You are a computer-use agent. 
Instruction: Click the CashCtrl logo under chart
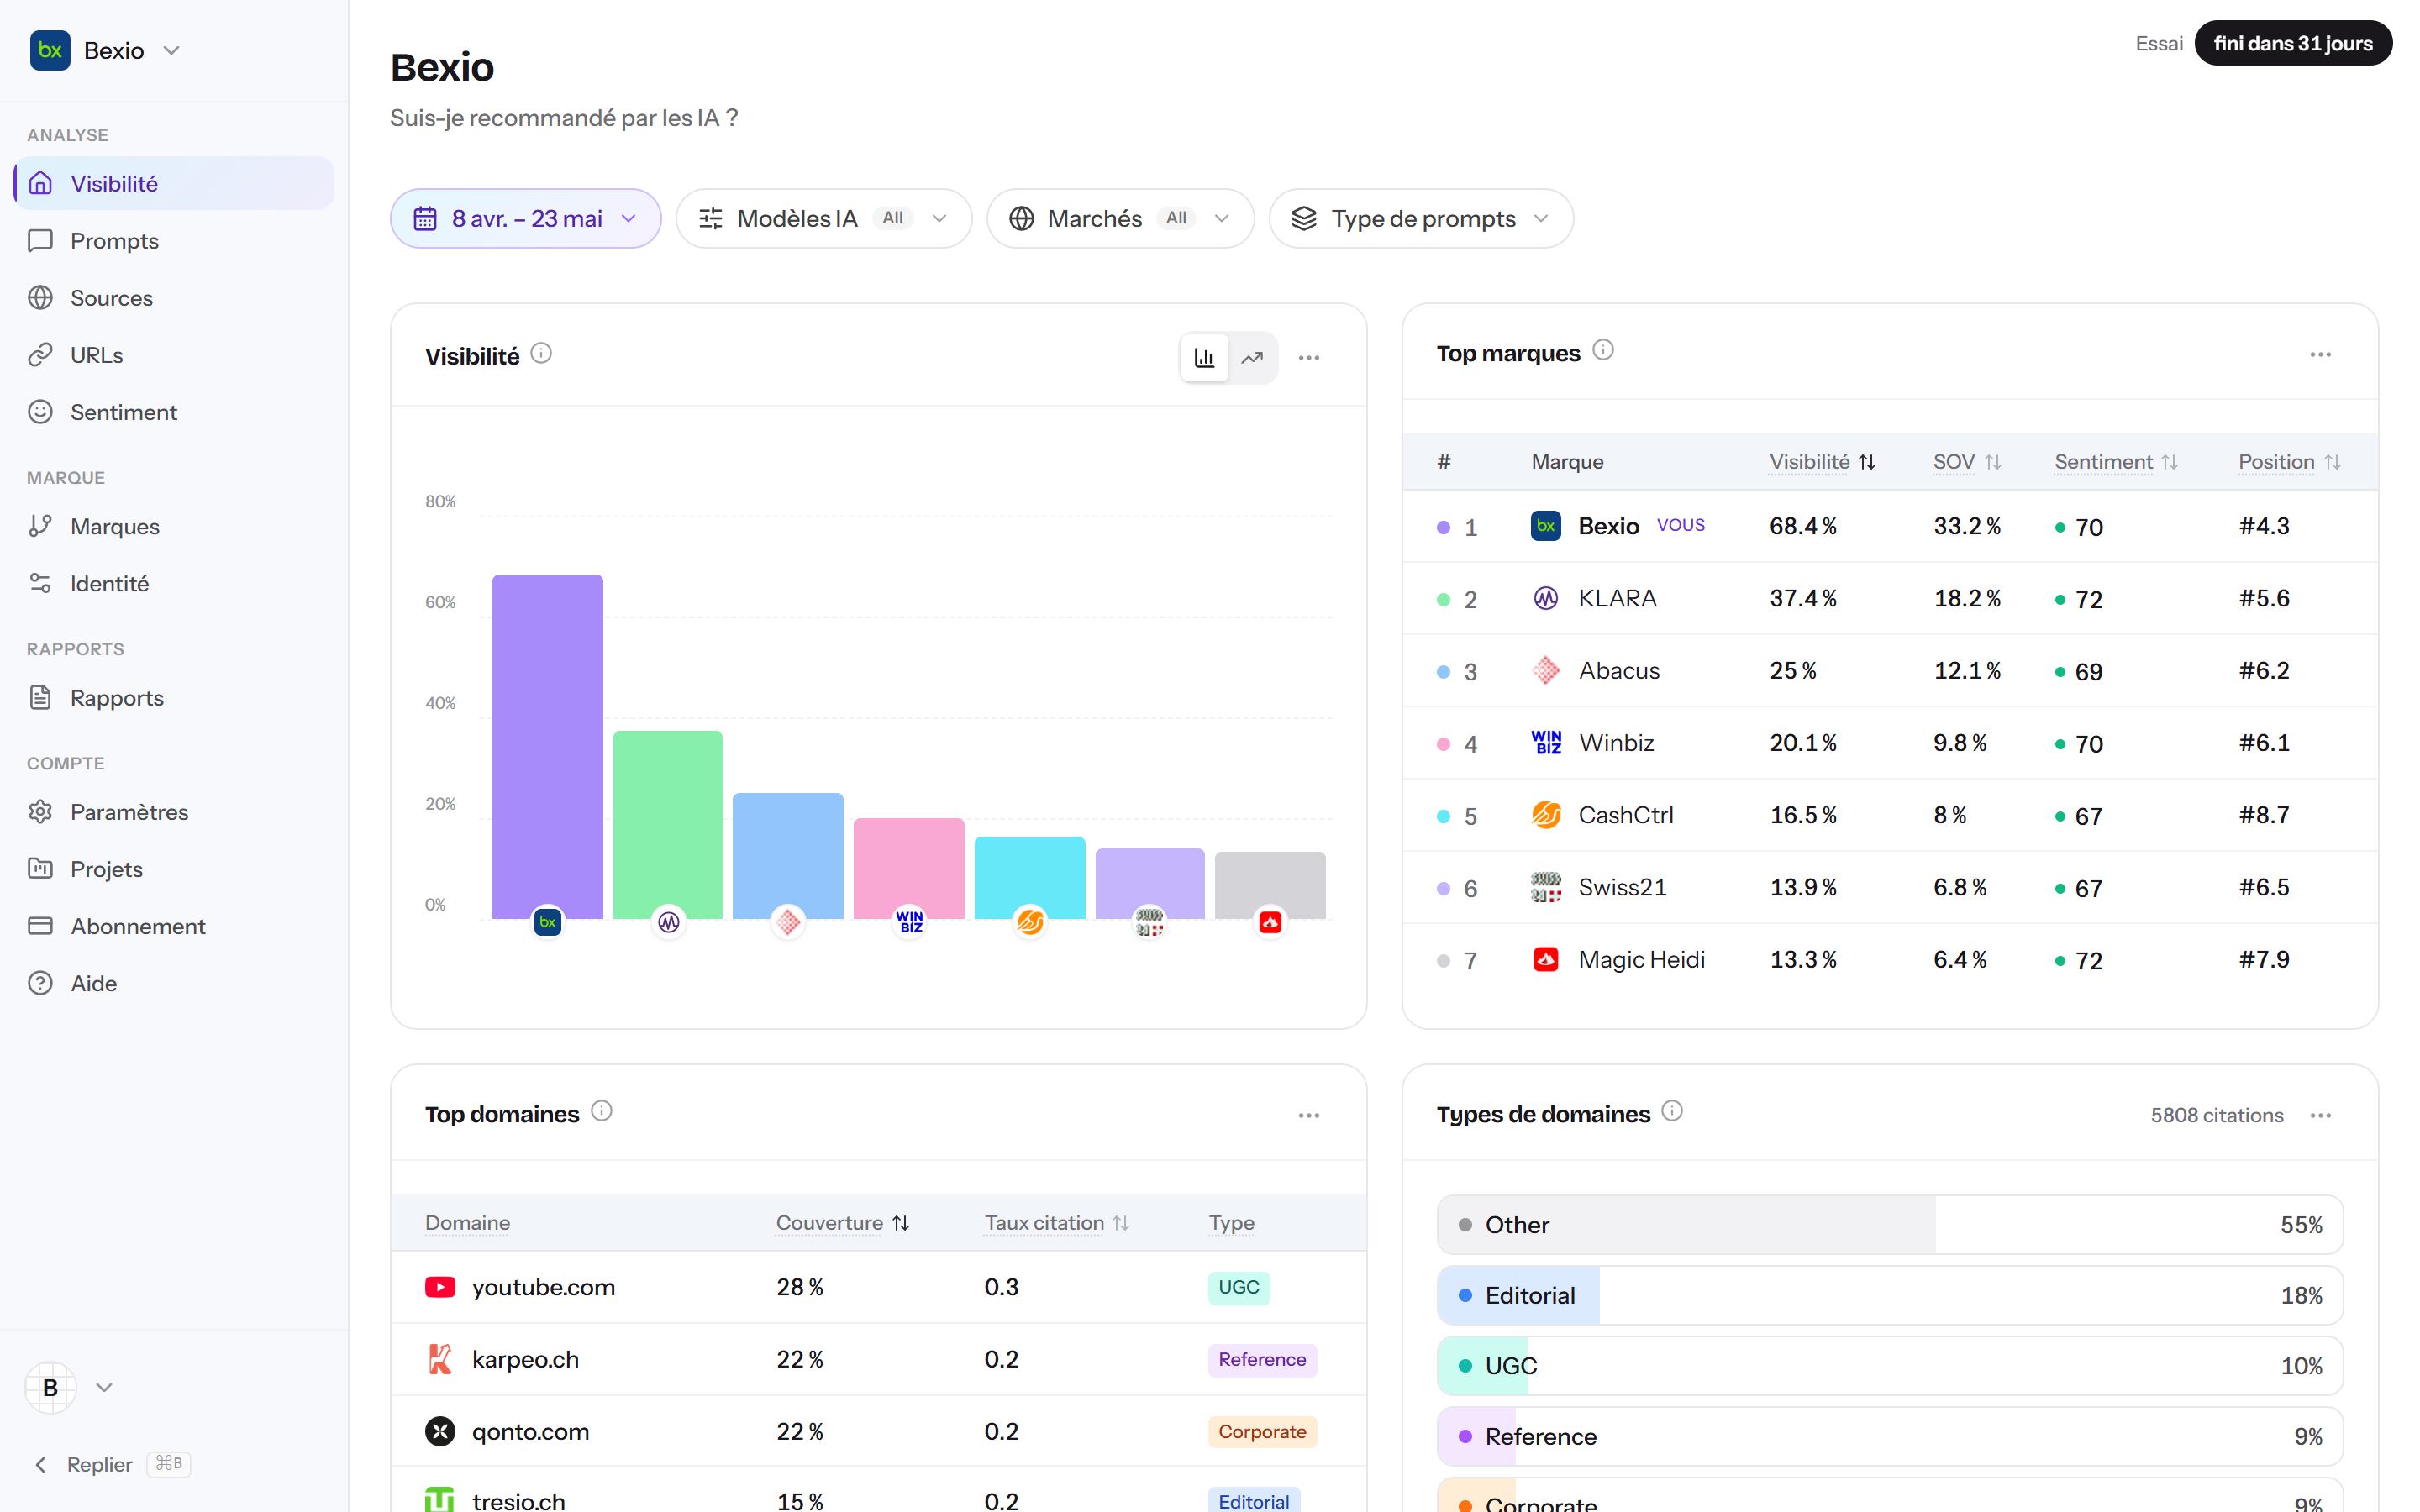[1029, 921]
